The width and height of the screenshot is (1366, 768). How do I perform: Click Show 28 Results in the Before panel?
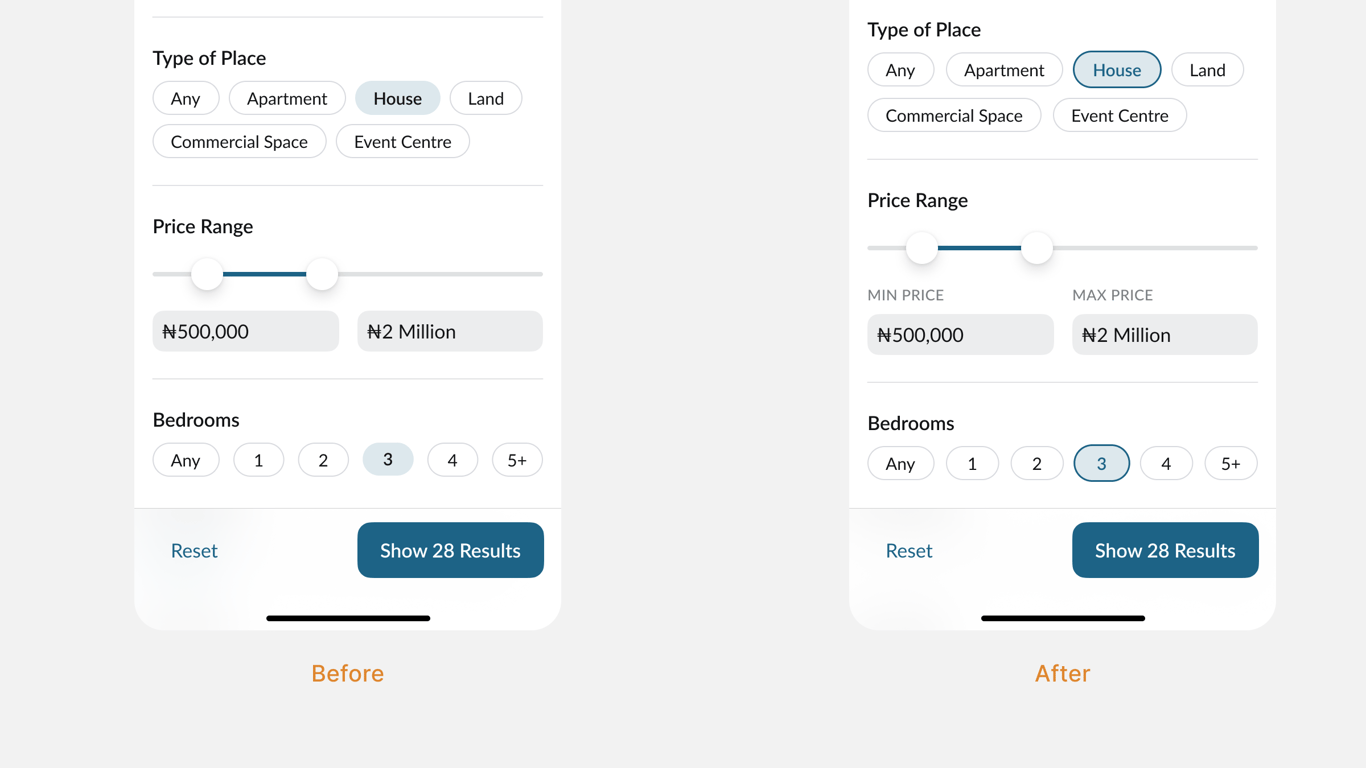pos(450,550)
